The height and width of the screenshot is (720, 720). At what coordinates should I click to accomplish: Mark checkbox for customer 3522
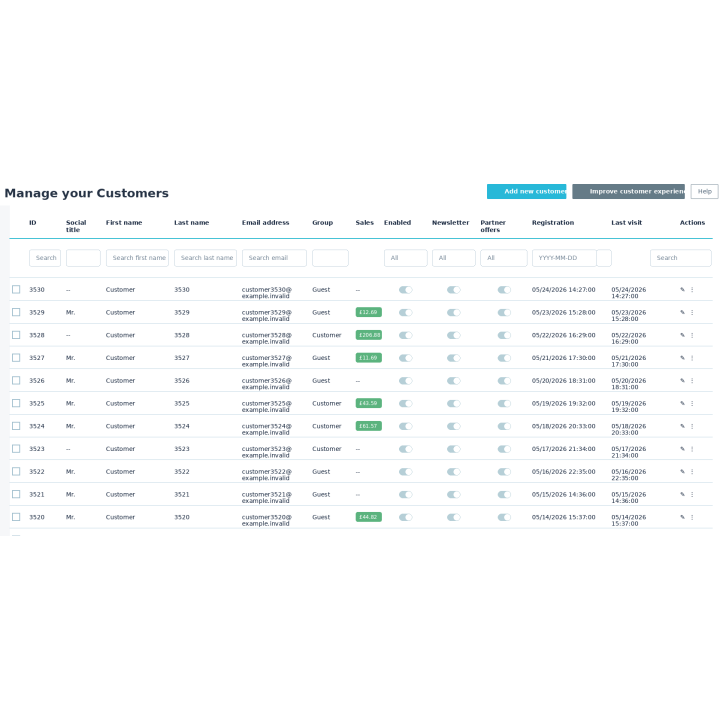[16, 471]
